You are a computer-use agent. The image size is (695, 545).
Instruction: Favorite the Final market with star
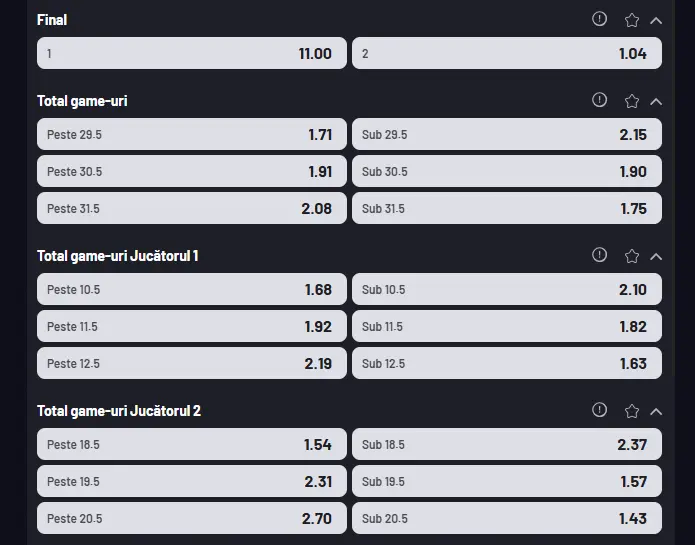tap(632, 20)
